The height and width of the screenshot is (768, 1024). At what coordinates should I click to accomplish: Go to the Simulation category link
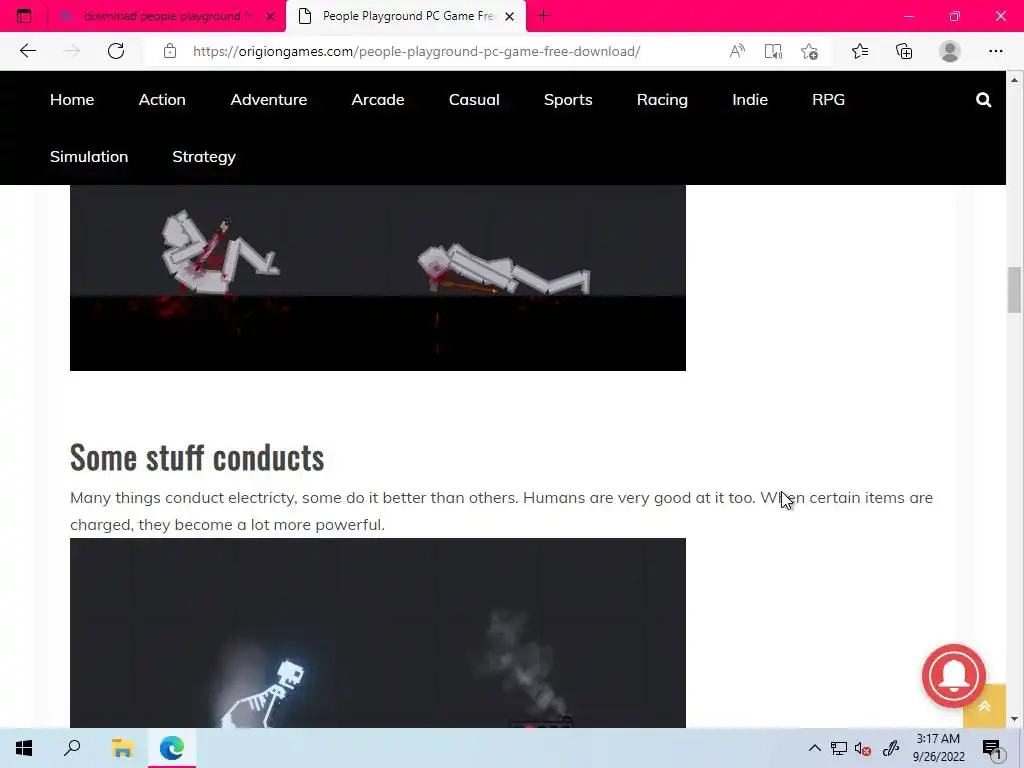click(x=89, y=157)
